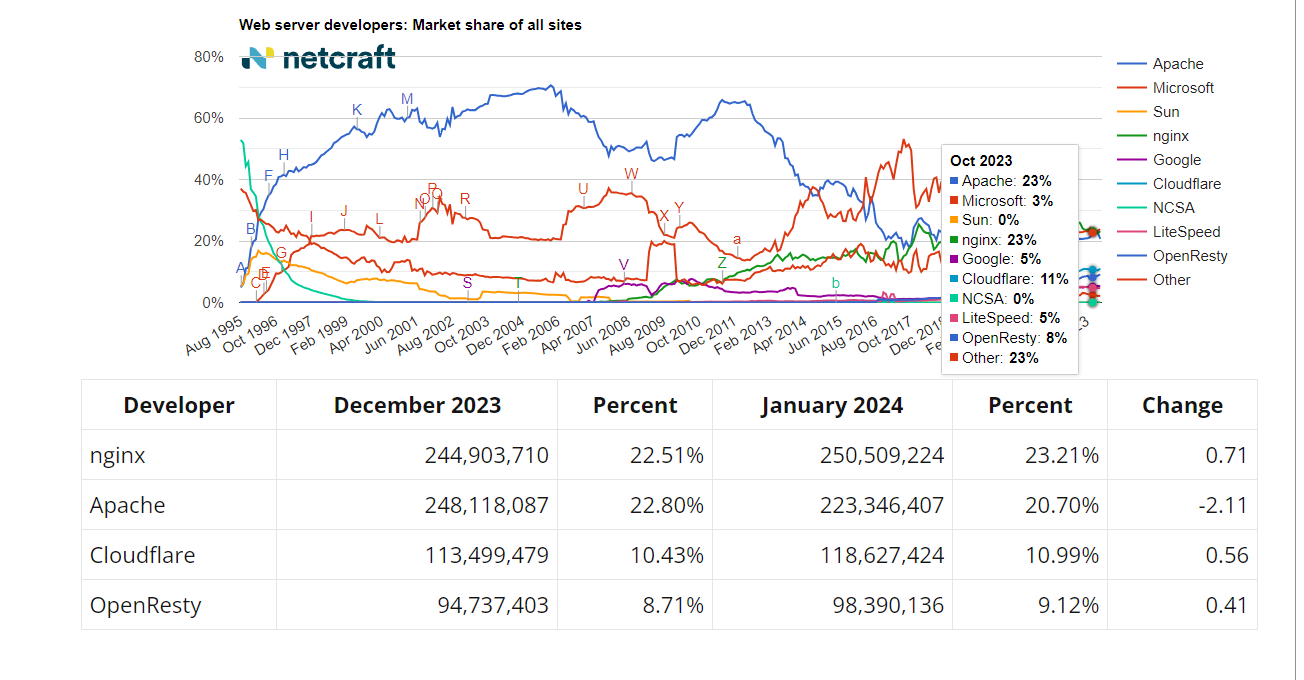1304x680 pixels.
Task: Click annotation marker M on the chart
Action: pos(406,99)
